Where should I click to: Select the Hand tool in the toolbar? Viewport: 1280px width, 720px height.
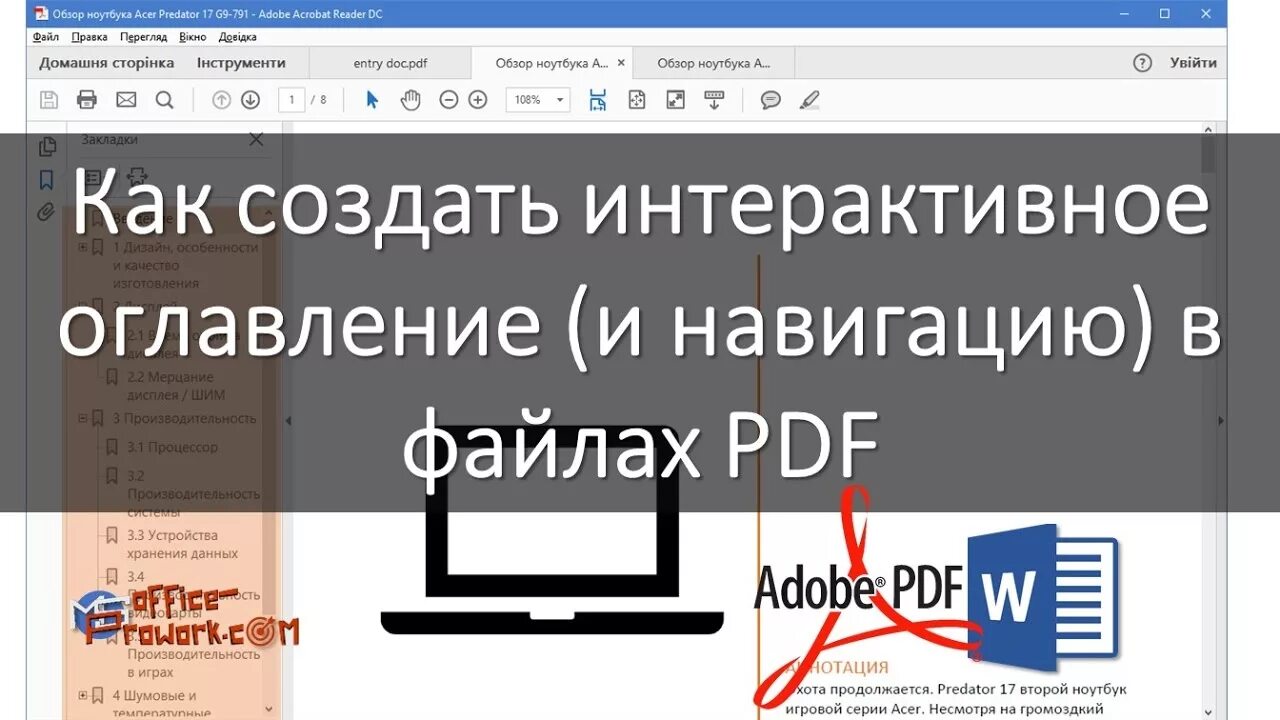point(410,99)
